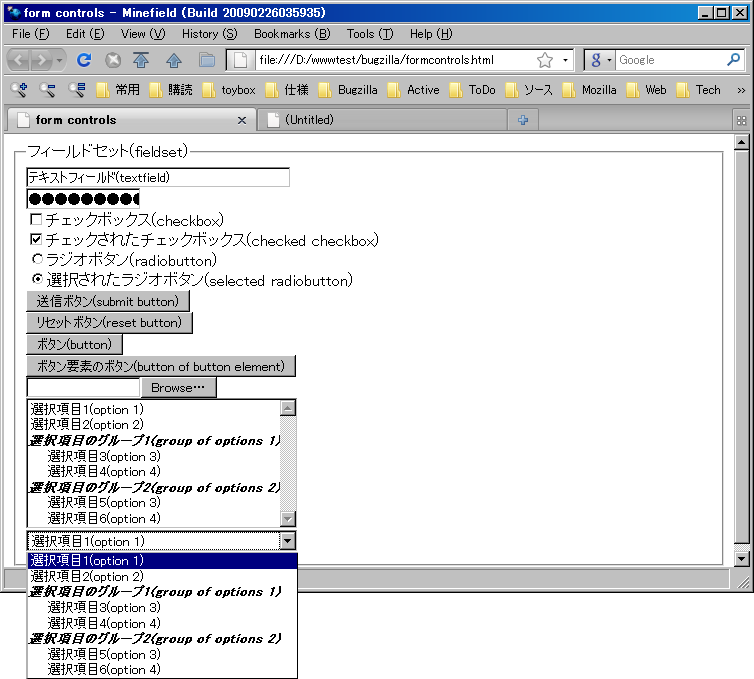The height and width of the screenshot is (679, 754).
Task: Open the 常用 bookmarks folder
Action: (118, 89)
